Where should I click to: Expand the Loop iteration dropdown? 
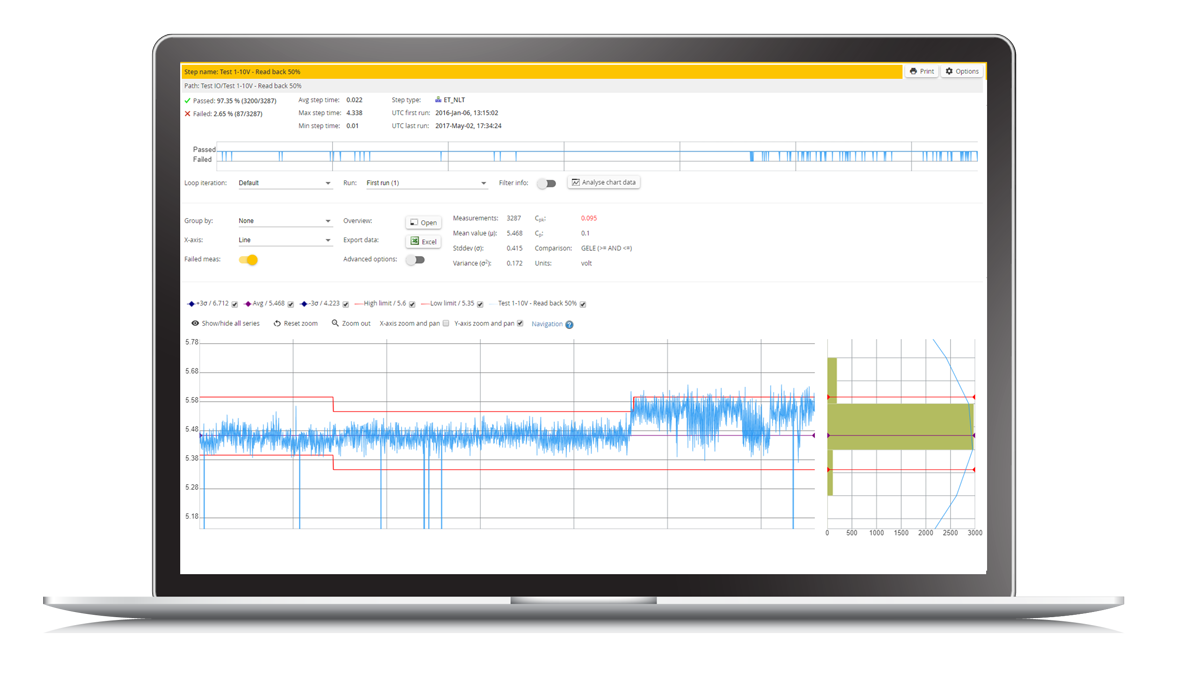click(x=285, y=184)
